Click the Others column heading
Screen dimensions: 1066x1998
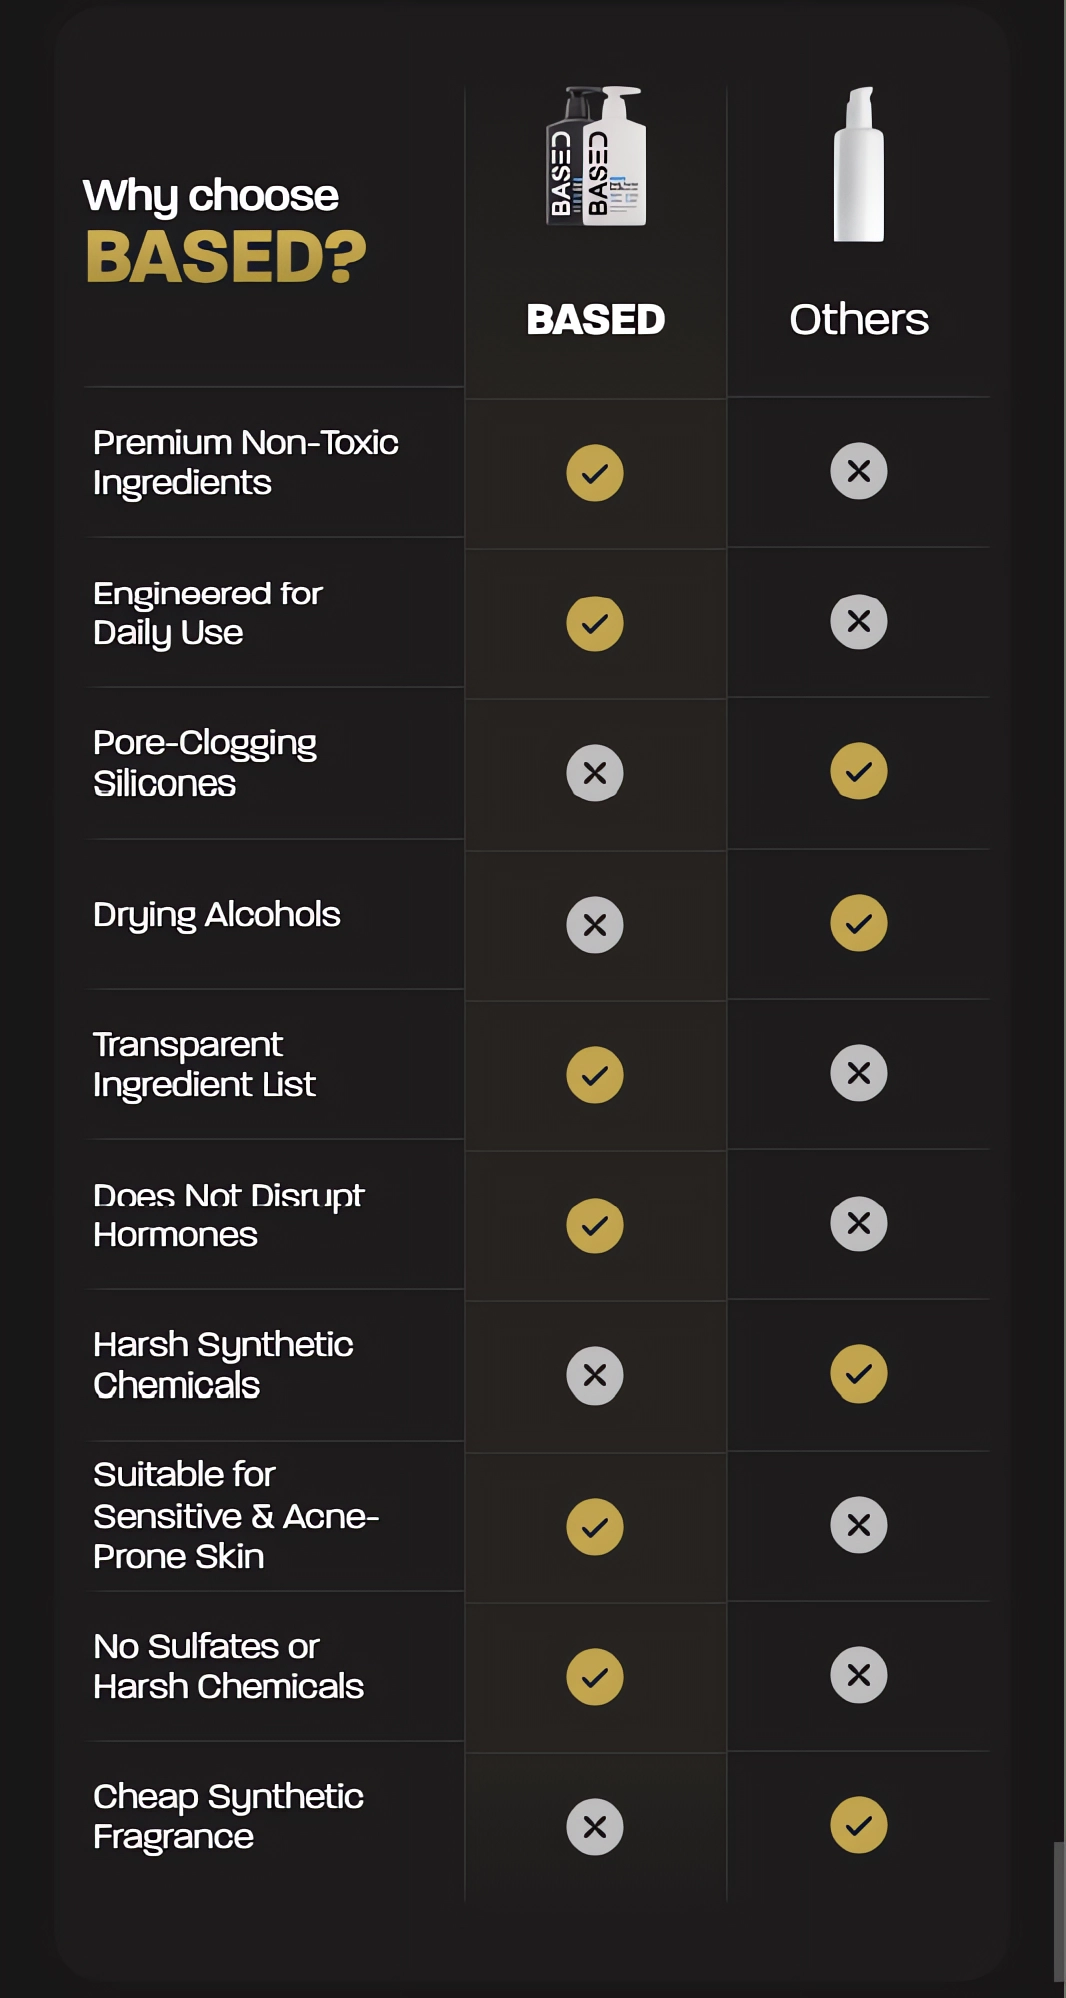(859, 320)
